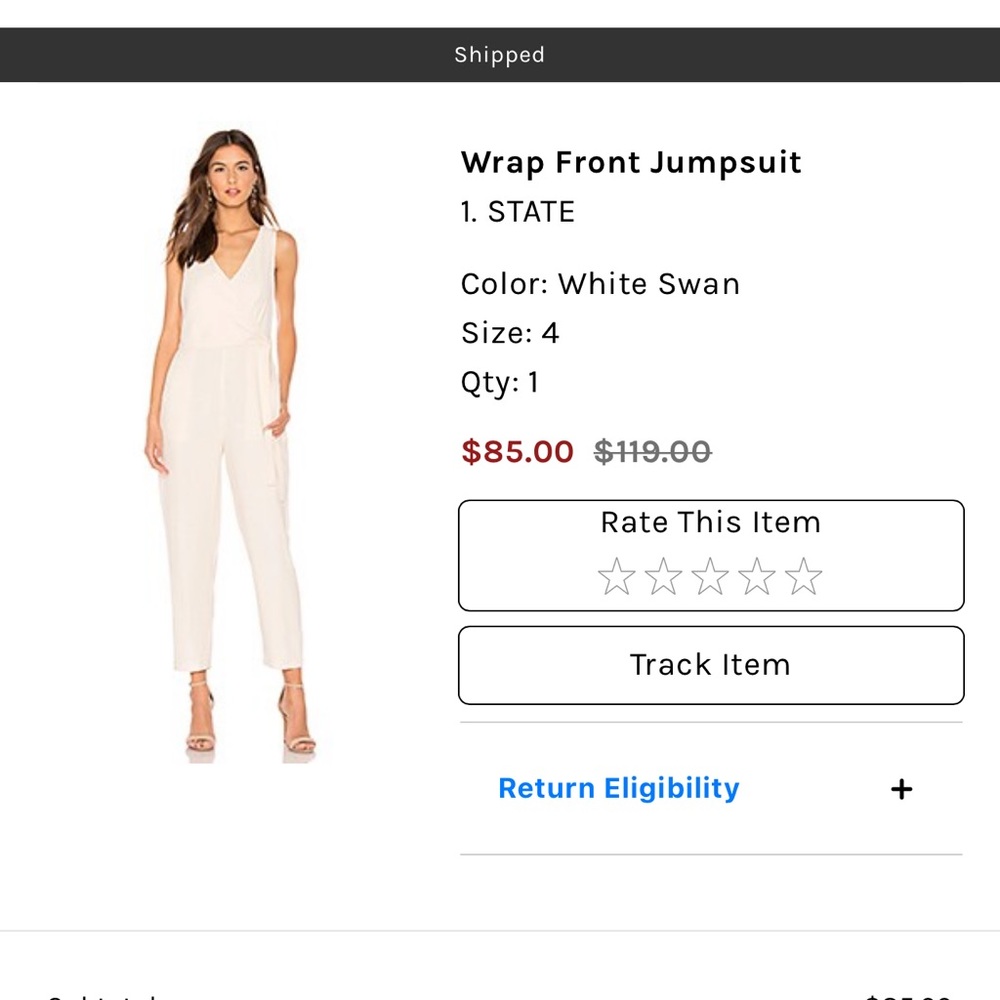
Task: Click the Wrap Front Jumpsuit title
Action: point(630,162)
